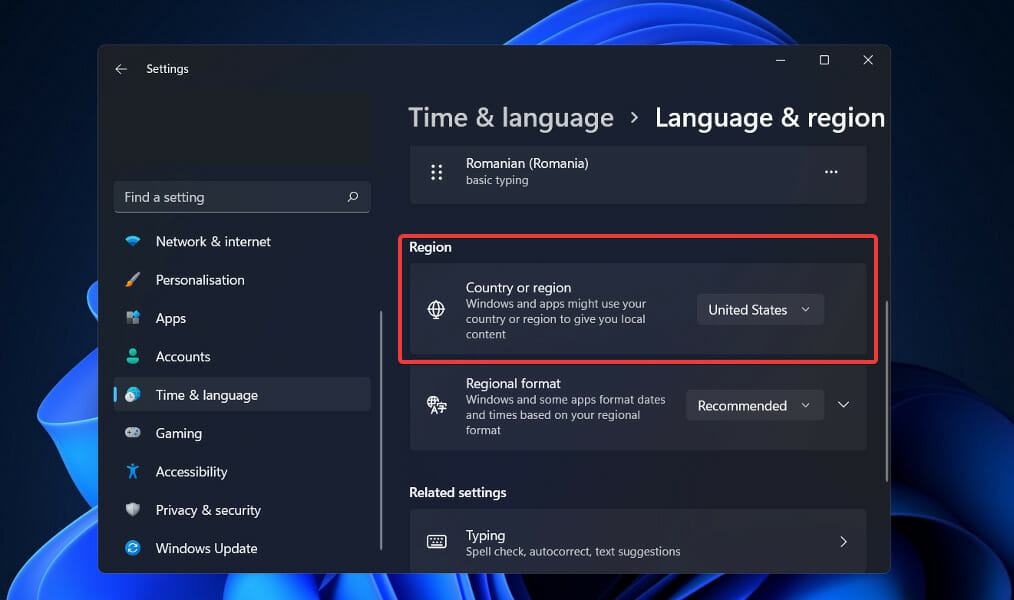This screenshot has height=600, width=1014.
Task: Open the Romanian language three-dot menu
Action: (831, 172)
